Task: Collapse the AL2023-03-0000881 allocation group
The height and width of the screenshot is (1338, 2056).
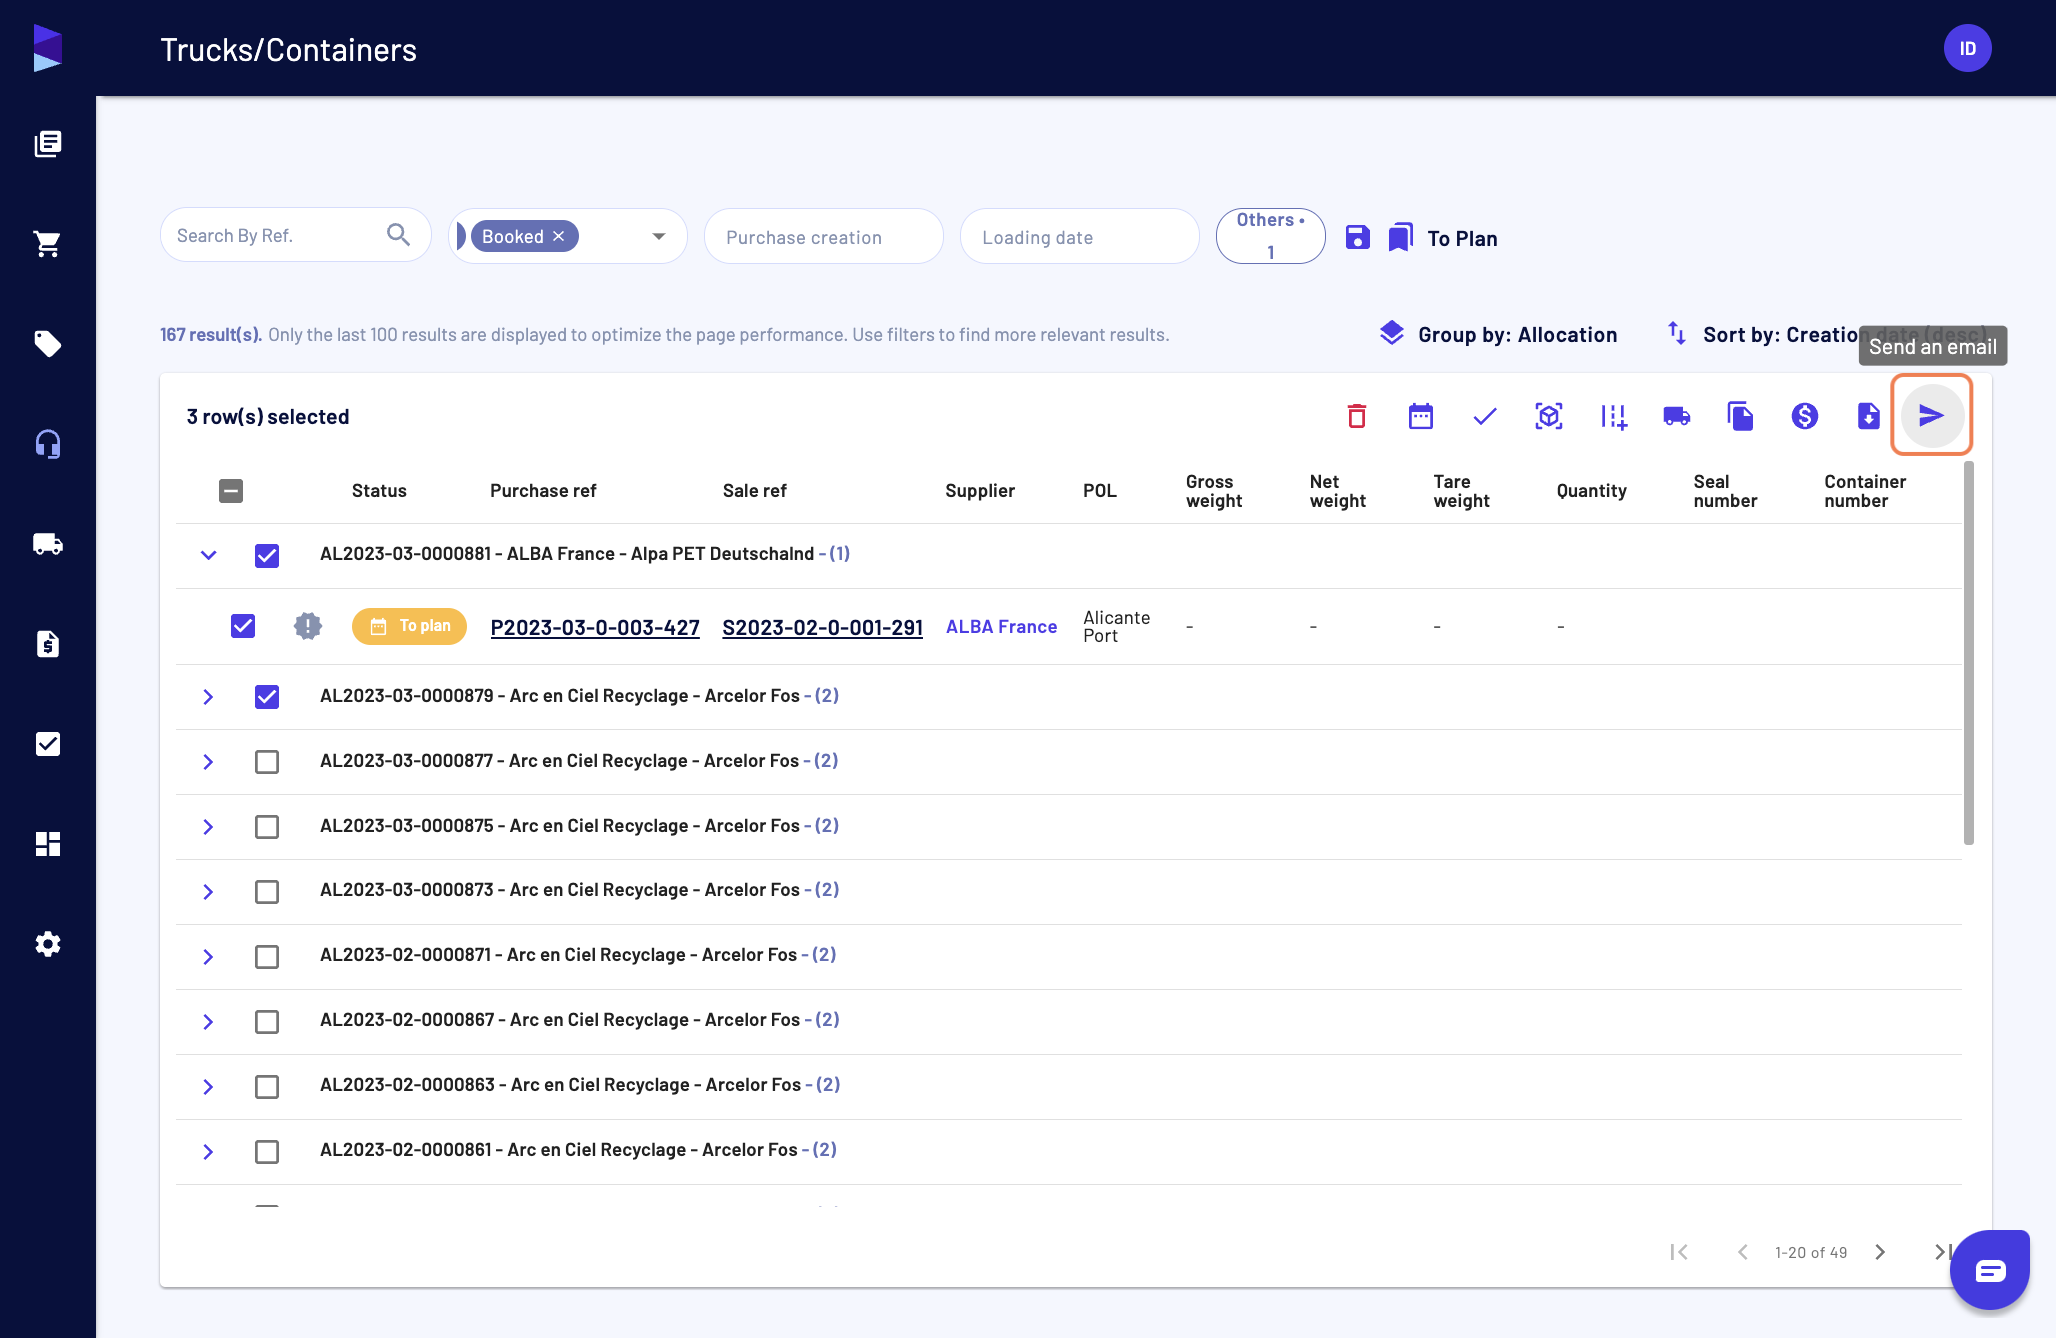Action: pyautogui.click(x=208, y=555)
